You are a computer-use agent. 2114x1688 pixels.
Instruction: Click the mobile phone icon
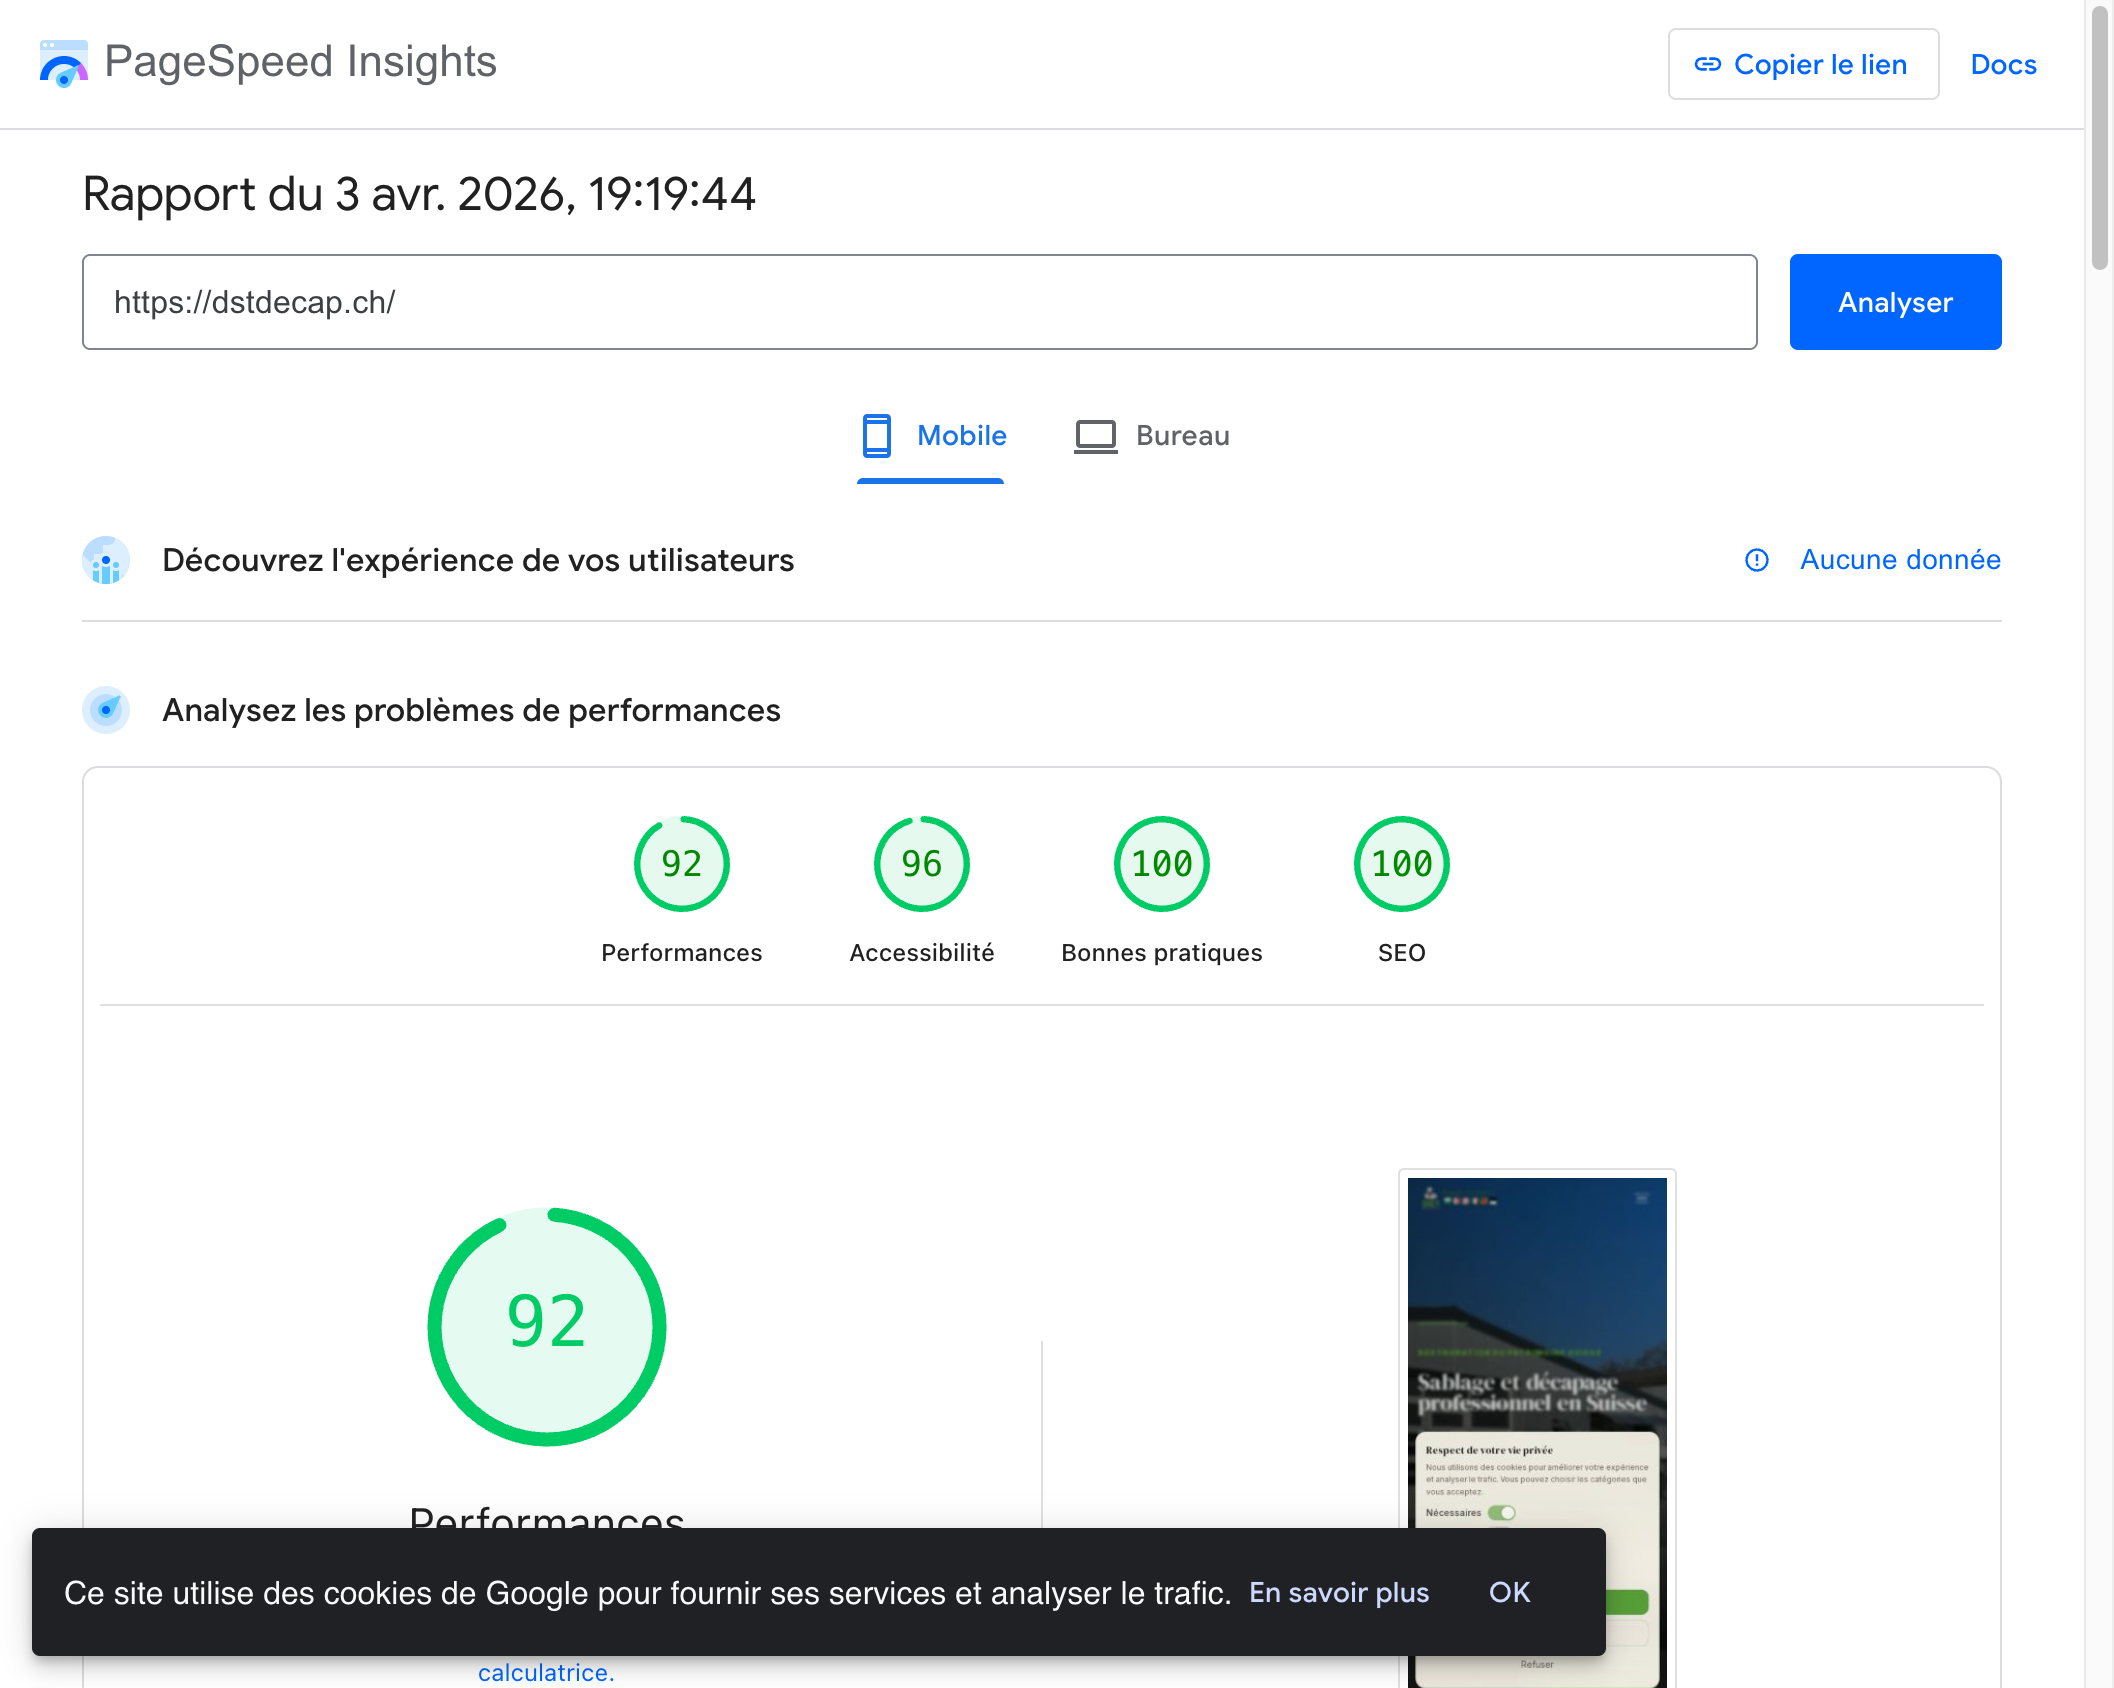[877, 436]
